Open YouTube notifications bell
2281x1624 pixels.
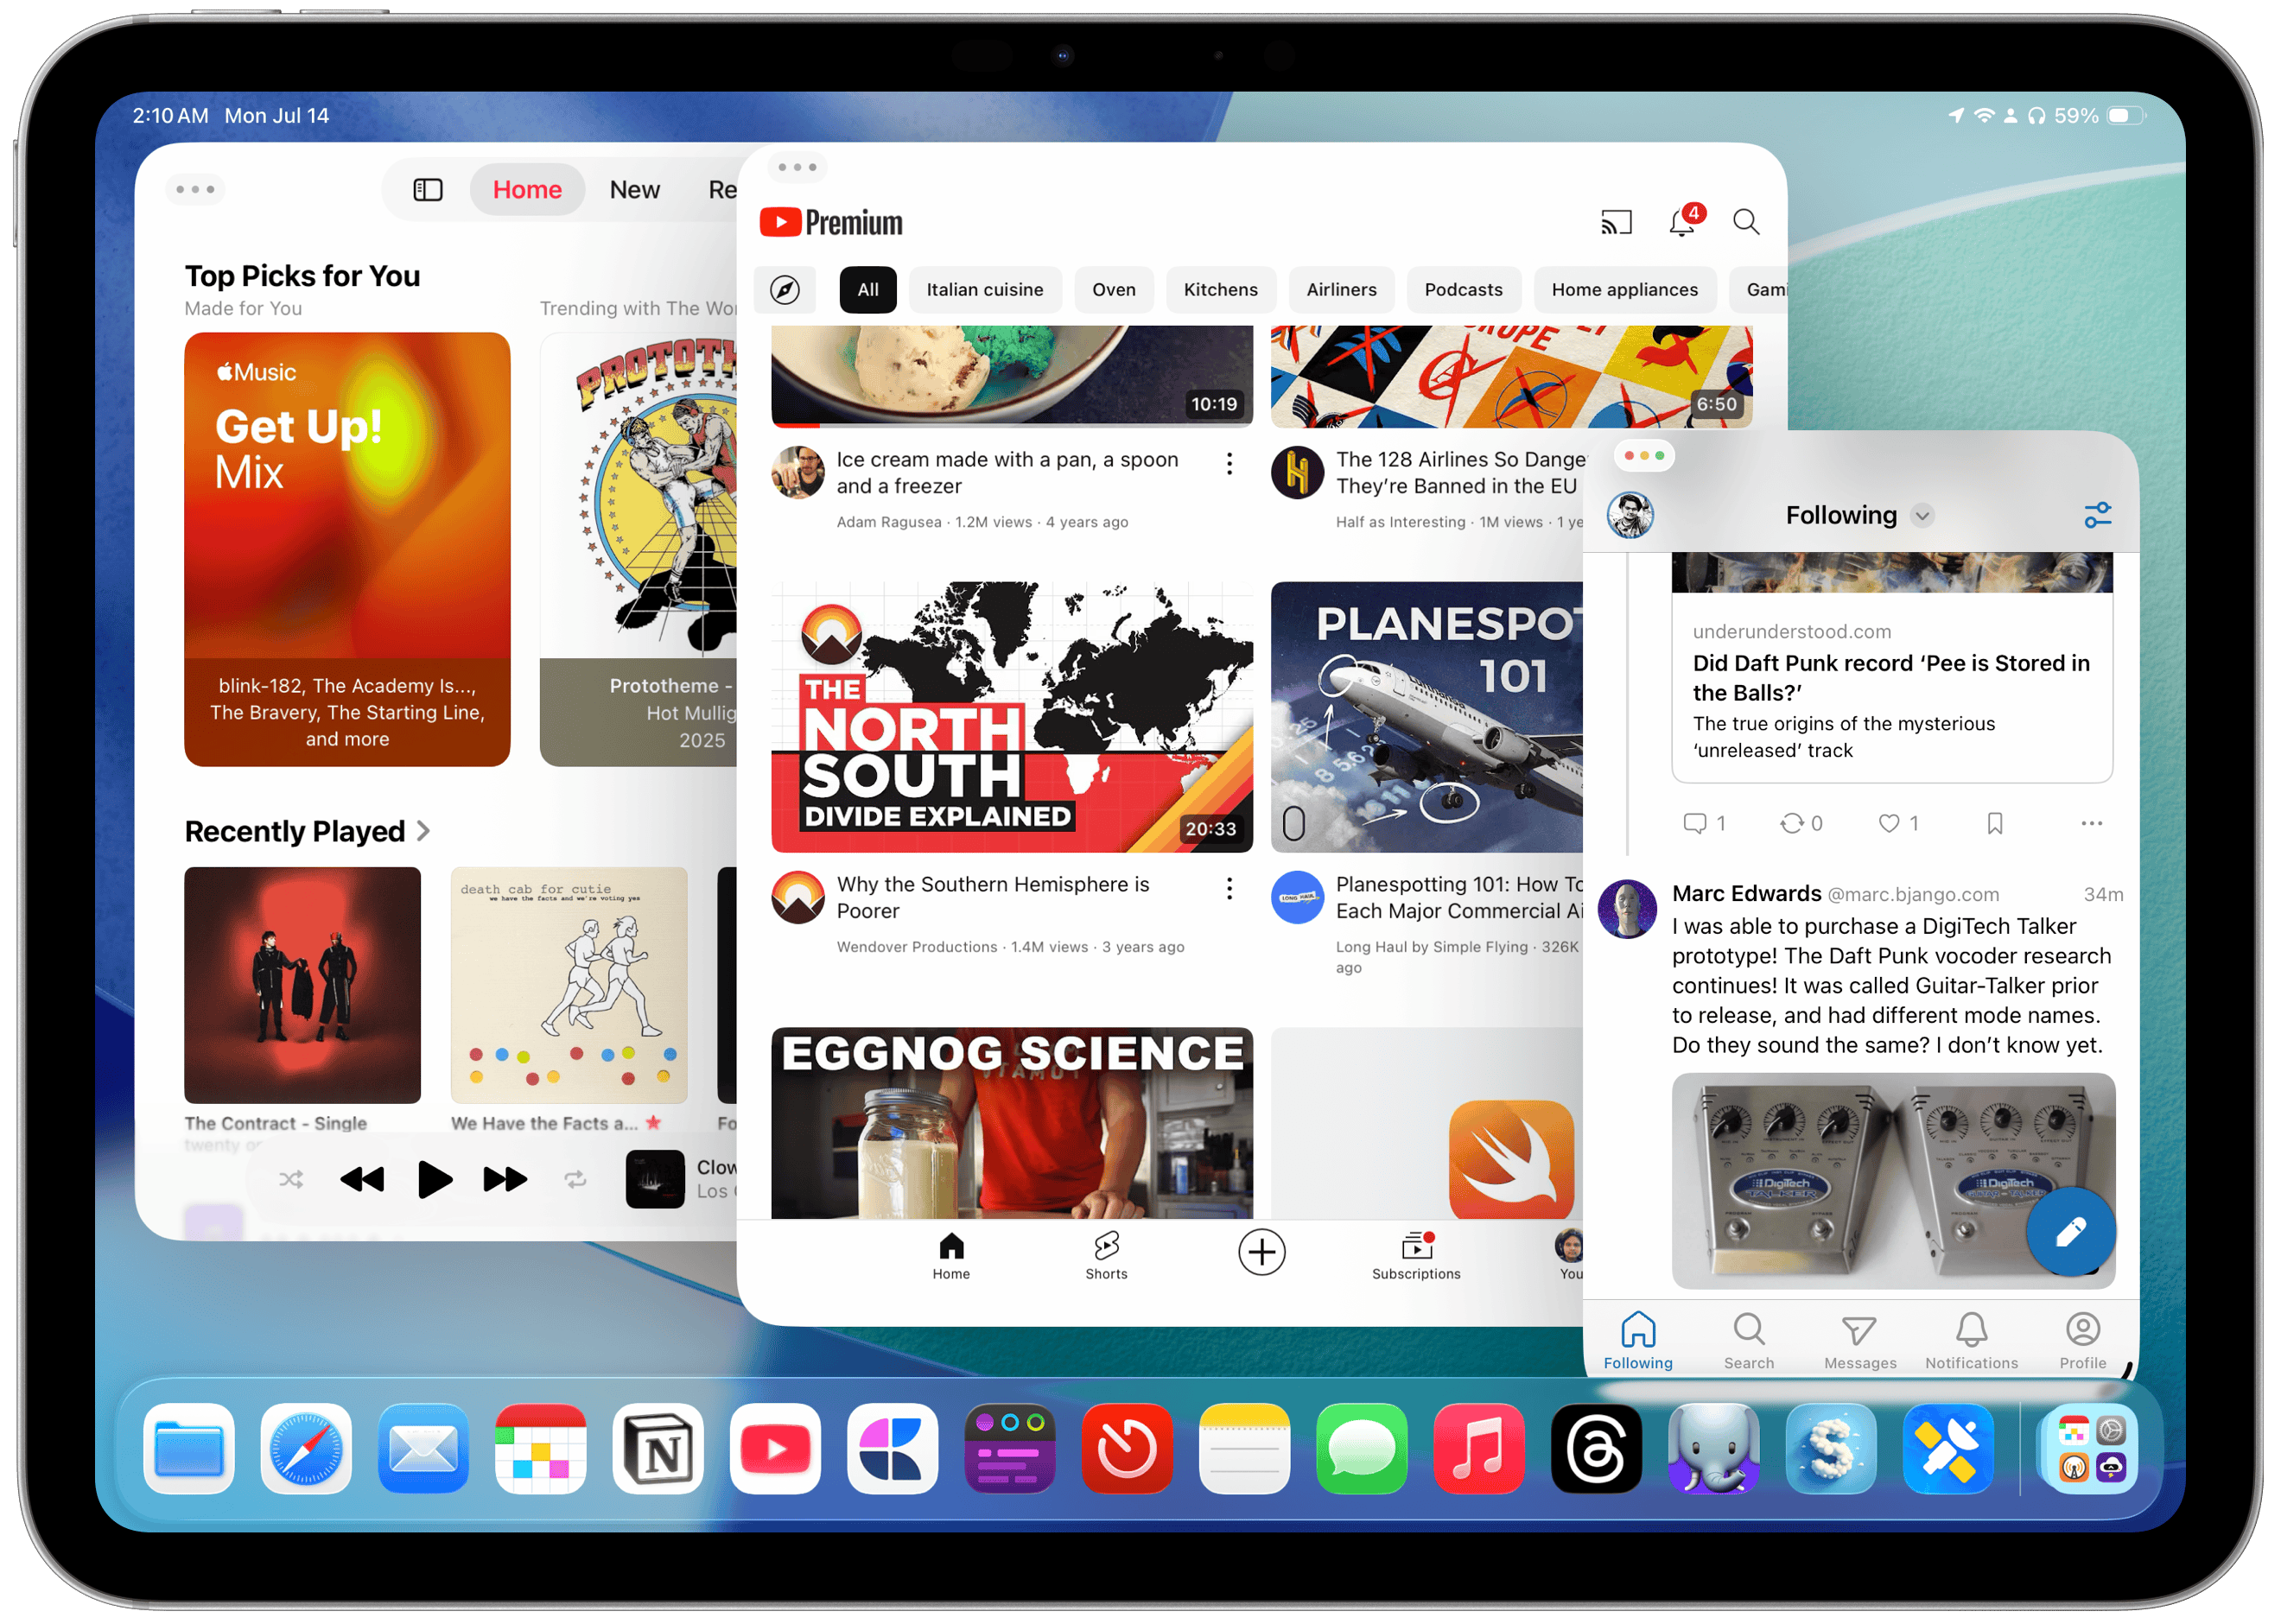coord(1684,221)
